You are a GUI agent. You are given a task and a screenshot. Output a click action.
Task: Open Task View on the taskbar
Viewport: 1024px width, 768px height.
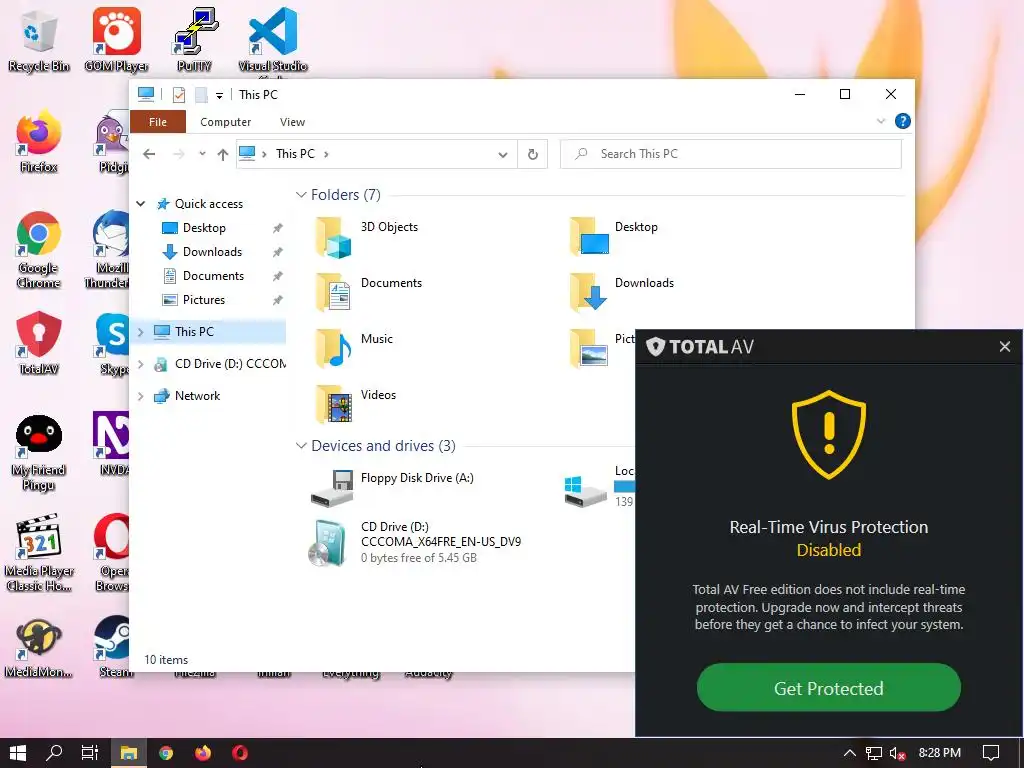click(90, 753)
